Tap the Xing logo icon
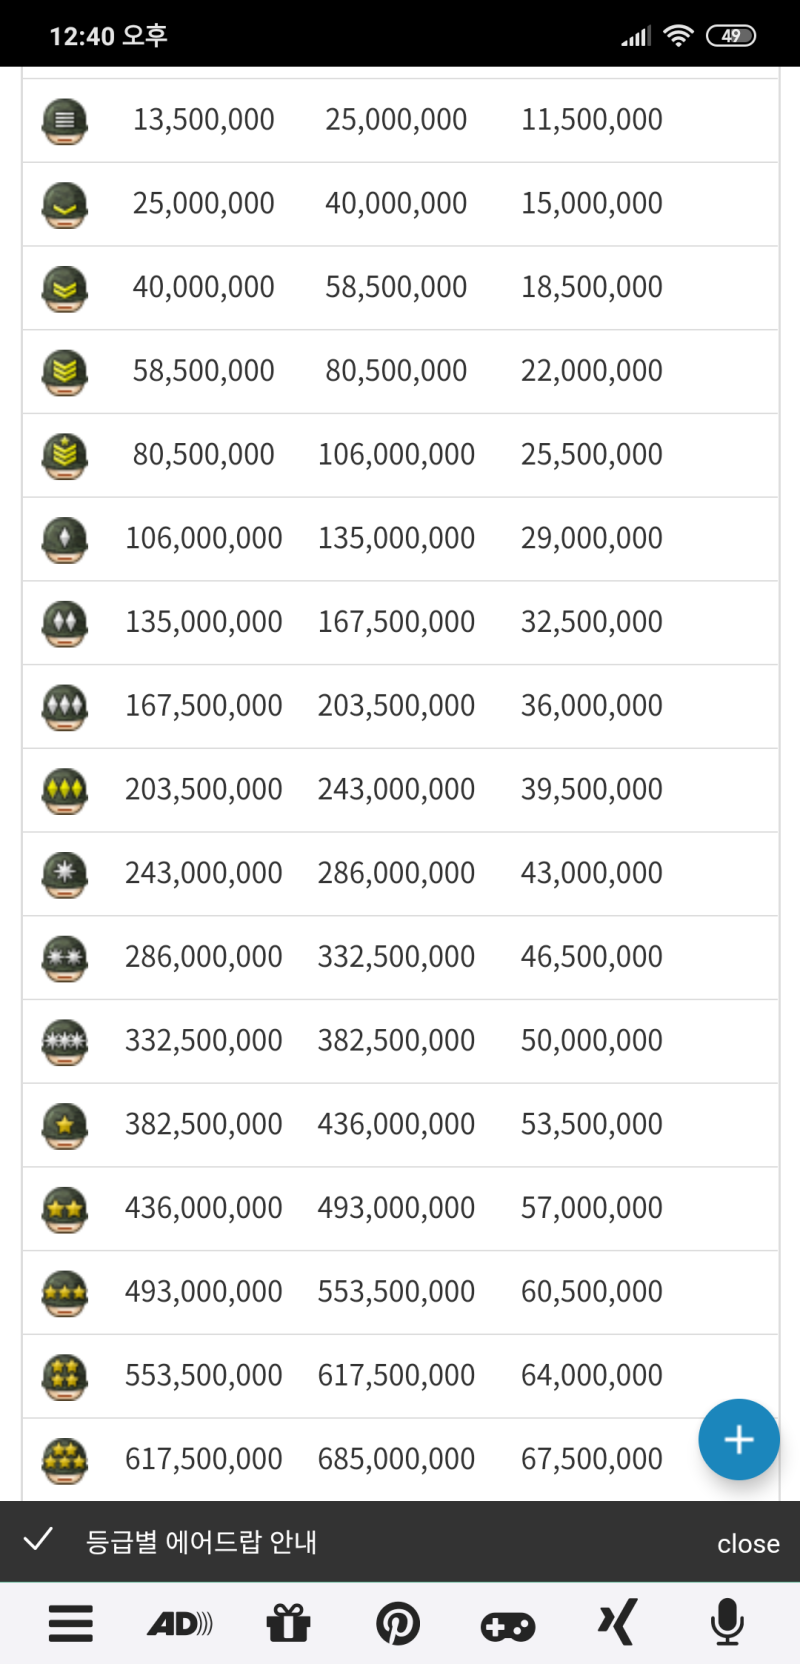800x1664 pixels. (x=617, y=1622)
